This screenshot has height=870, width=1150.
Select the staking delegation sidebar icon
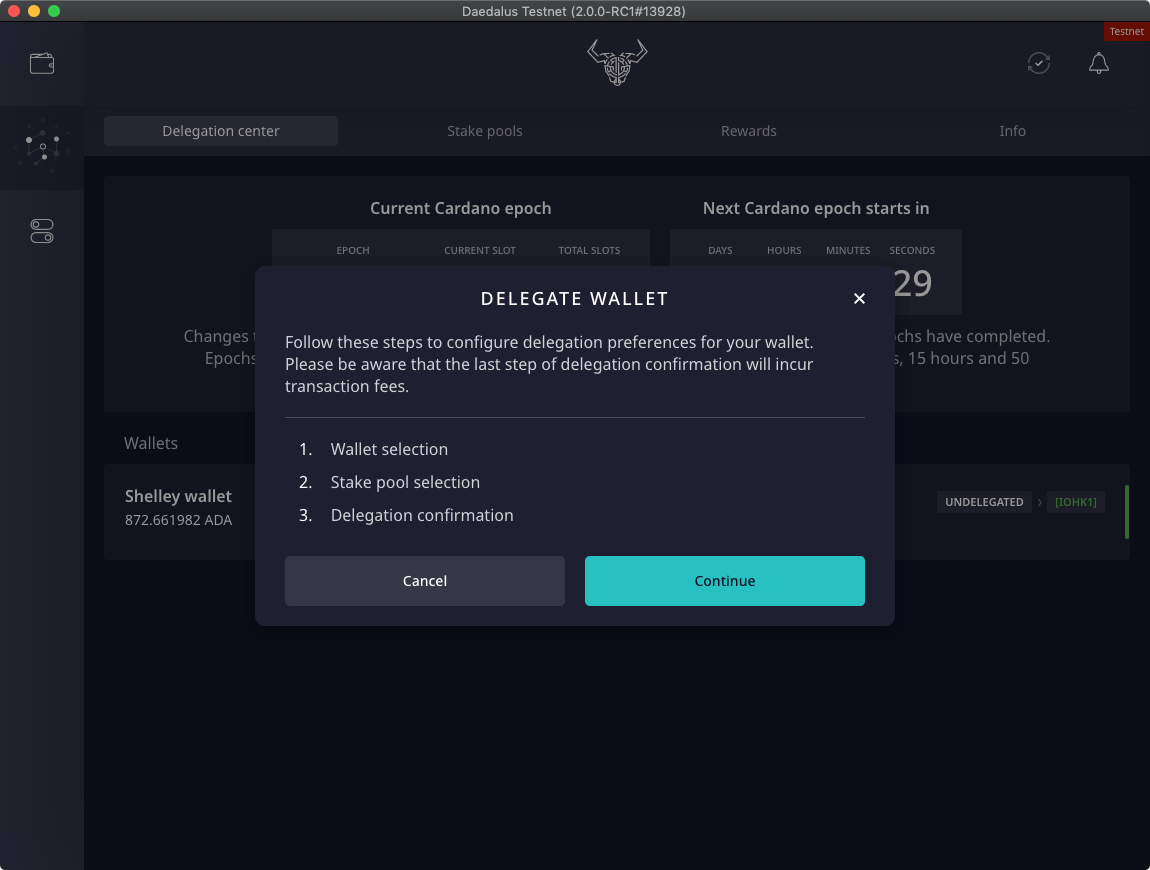(x=42, y=147)
